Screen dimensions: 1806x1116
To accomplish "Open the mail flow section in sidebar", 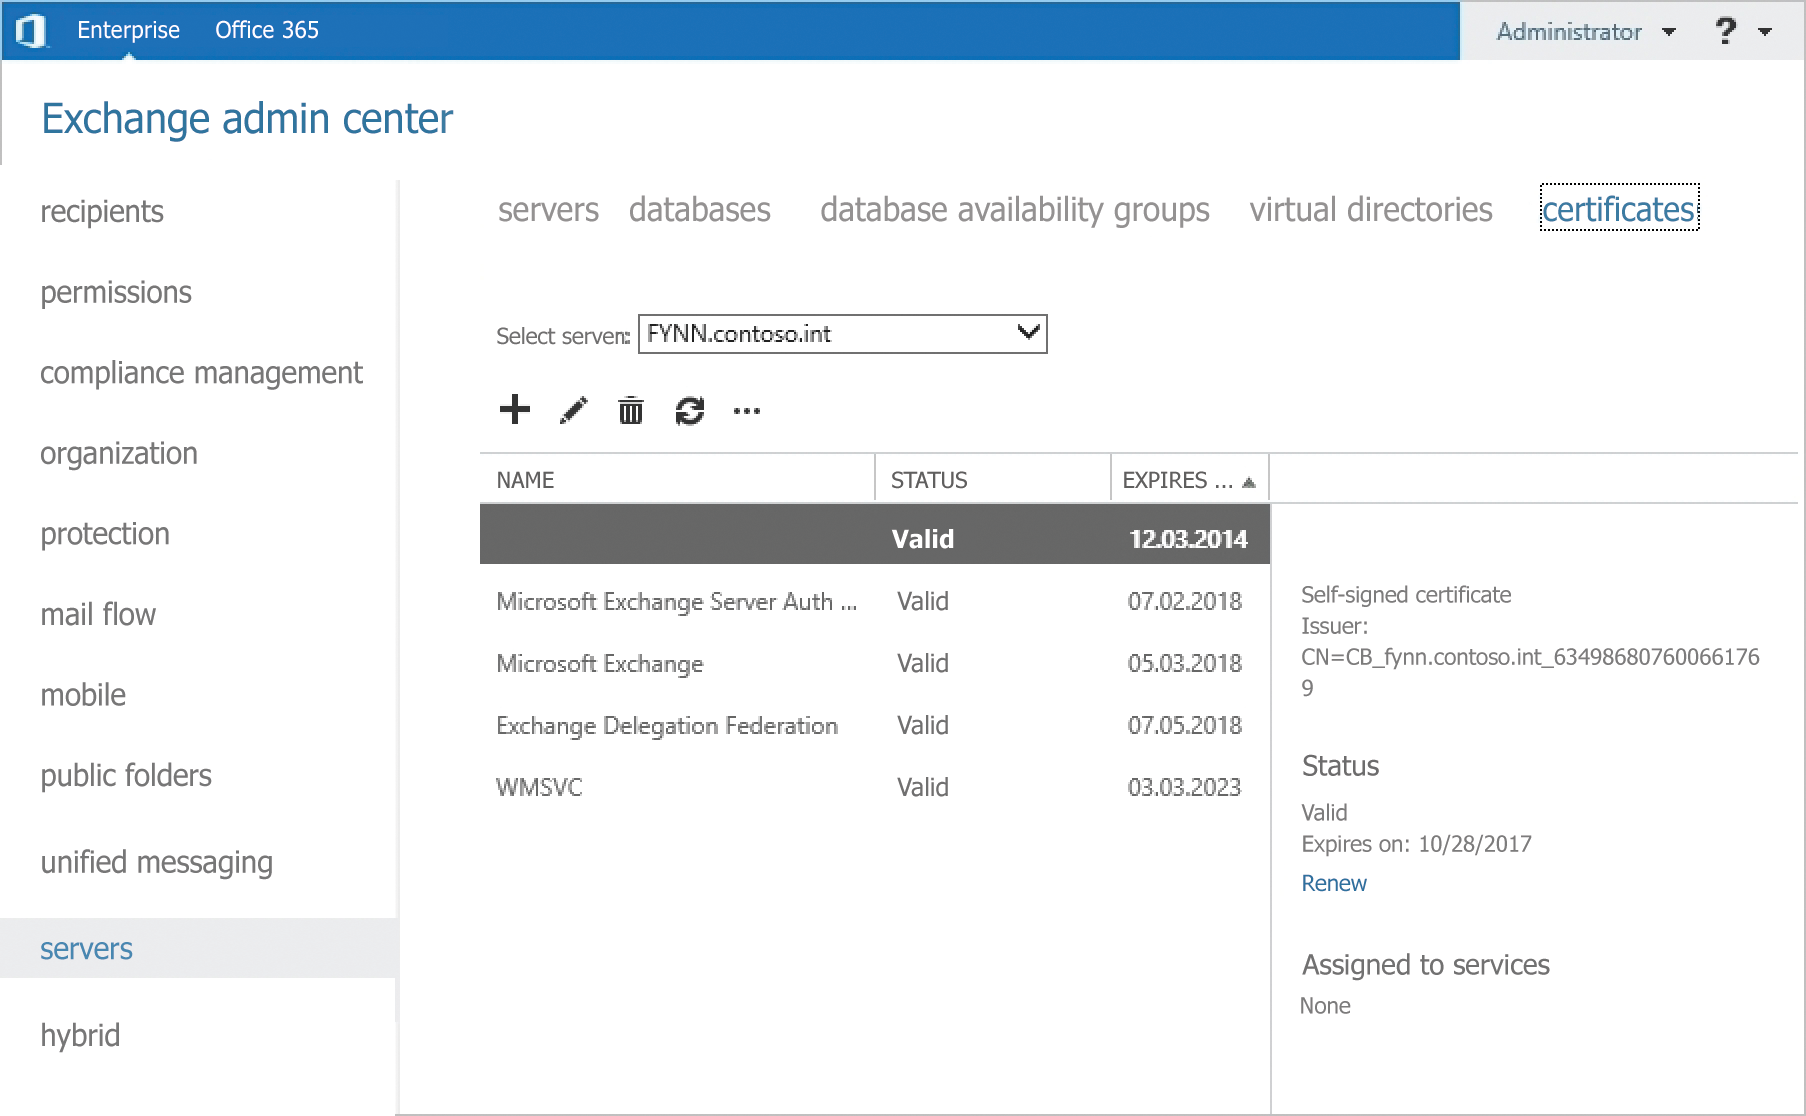I will coord(98,614).
